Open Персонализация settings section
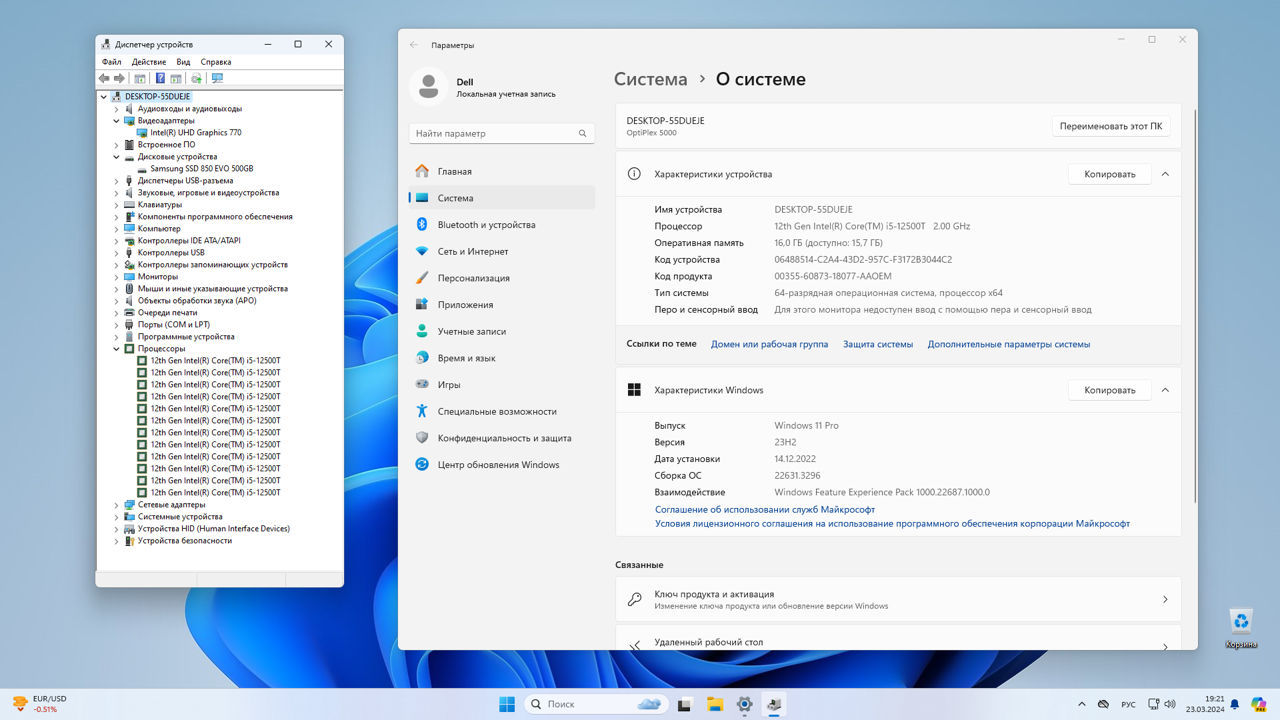This screenshot has width=1280, height=720. 502,278
